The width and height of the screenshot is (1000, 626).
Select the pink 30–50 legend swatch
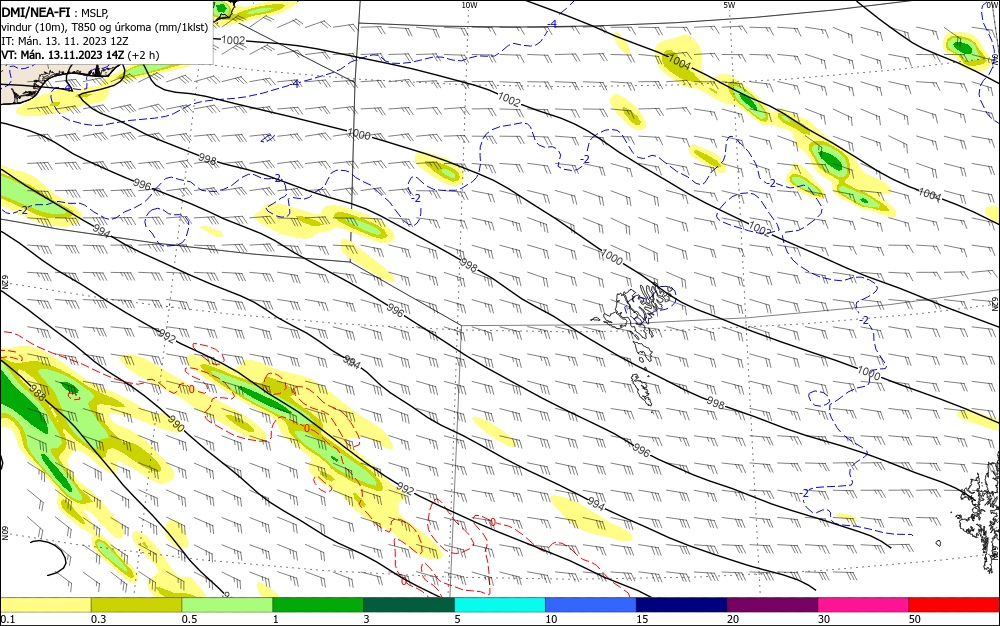point(864,605)
